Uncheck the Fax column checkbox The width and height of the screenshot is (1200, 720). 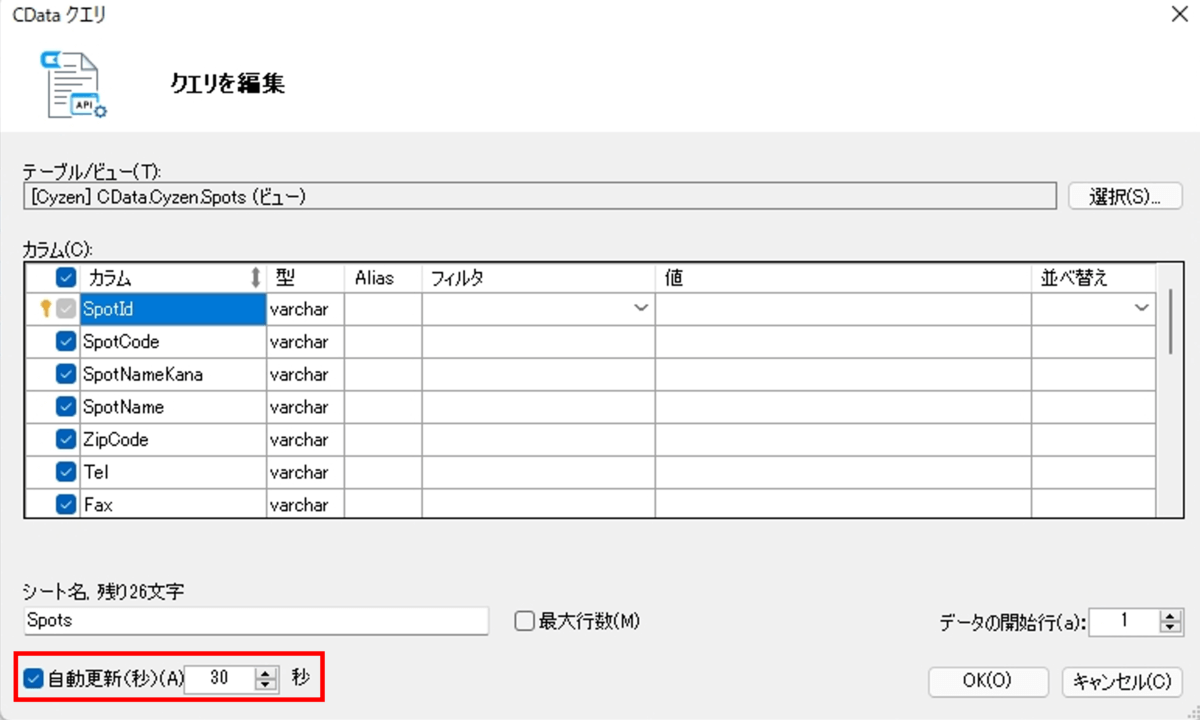pyautogui.click(x=66, y=505)
